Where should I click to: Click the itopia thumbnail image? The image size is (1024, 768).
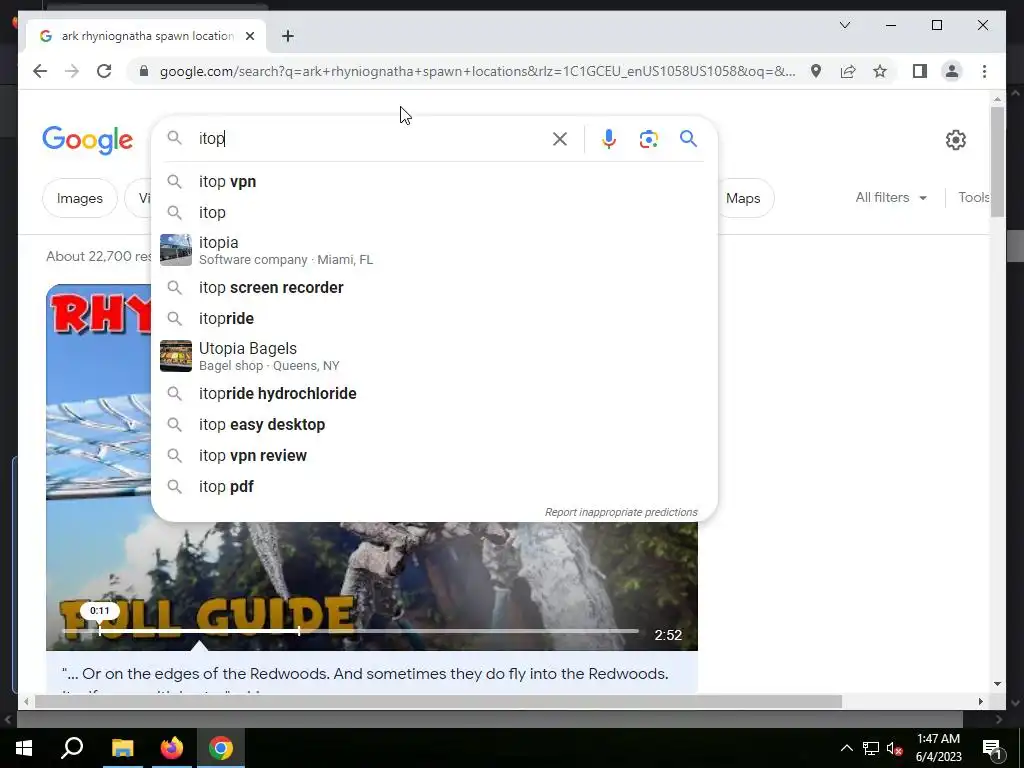coord(176,250)
